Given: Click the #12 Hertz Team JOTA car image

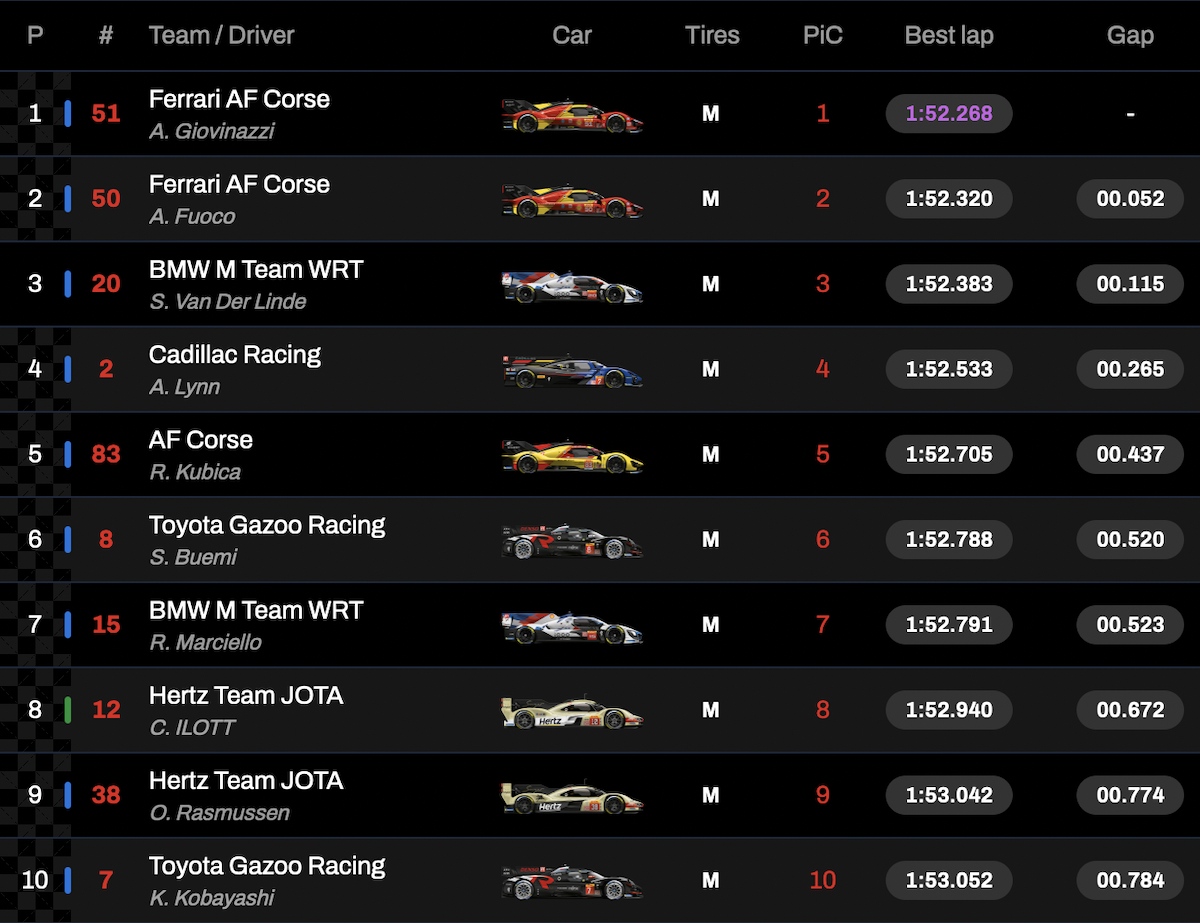Looking at the screenshot, I should [572, 713].
